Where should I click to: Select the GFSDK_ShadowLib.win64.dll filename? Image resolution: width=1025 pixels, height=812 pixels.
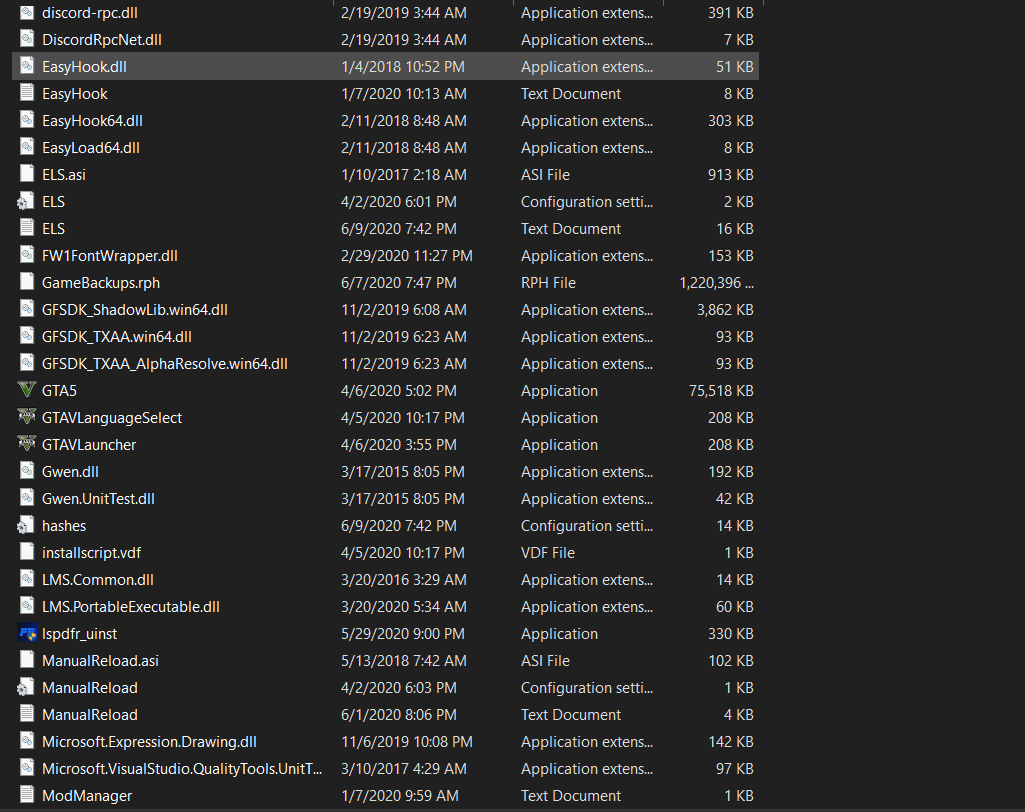coord(135,310)
